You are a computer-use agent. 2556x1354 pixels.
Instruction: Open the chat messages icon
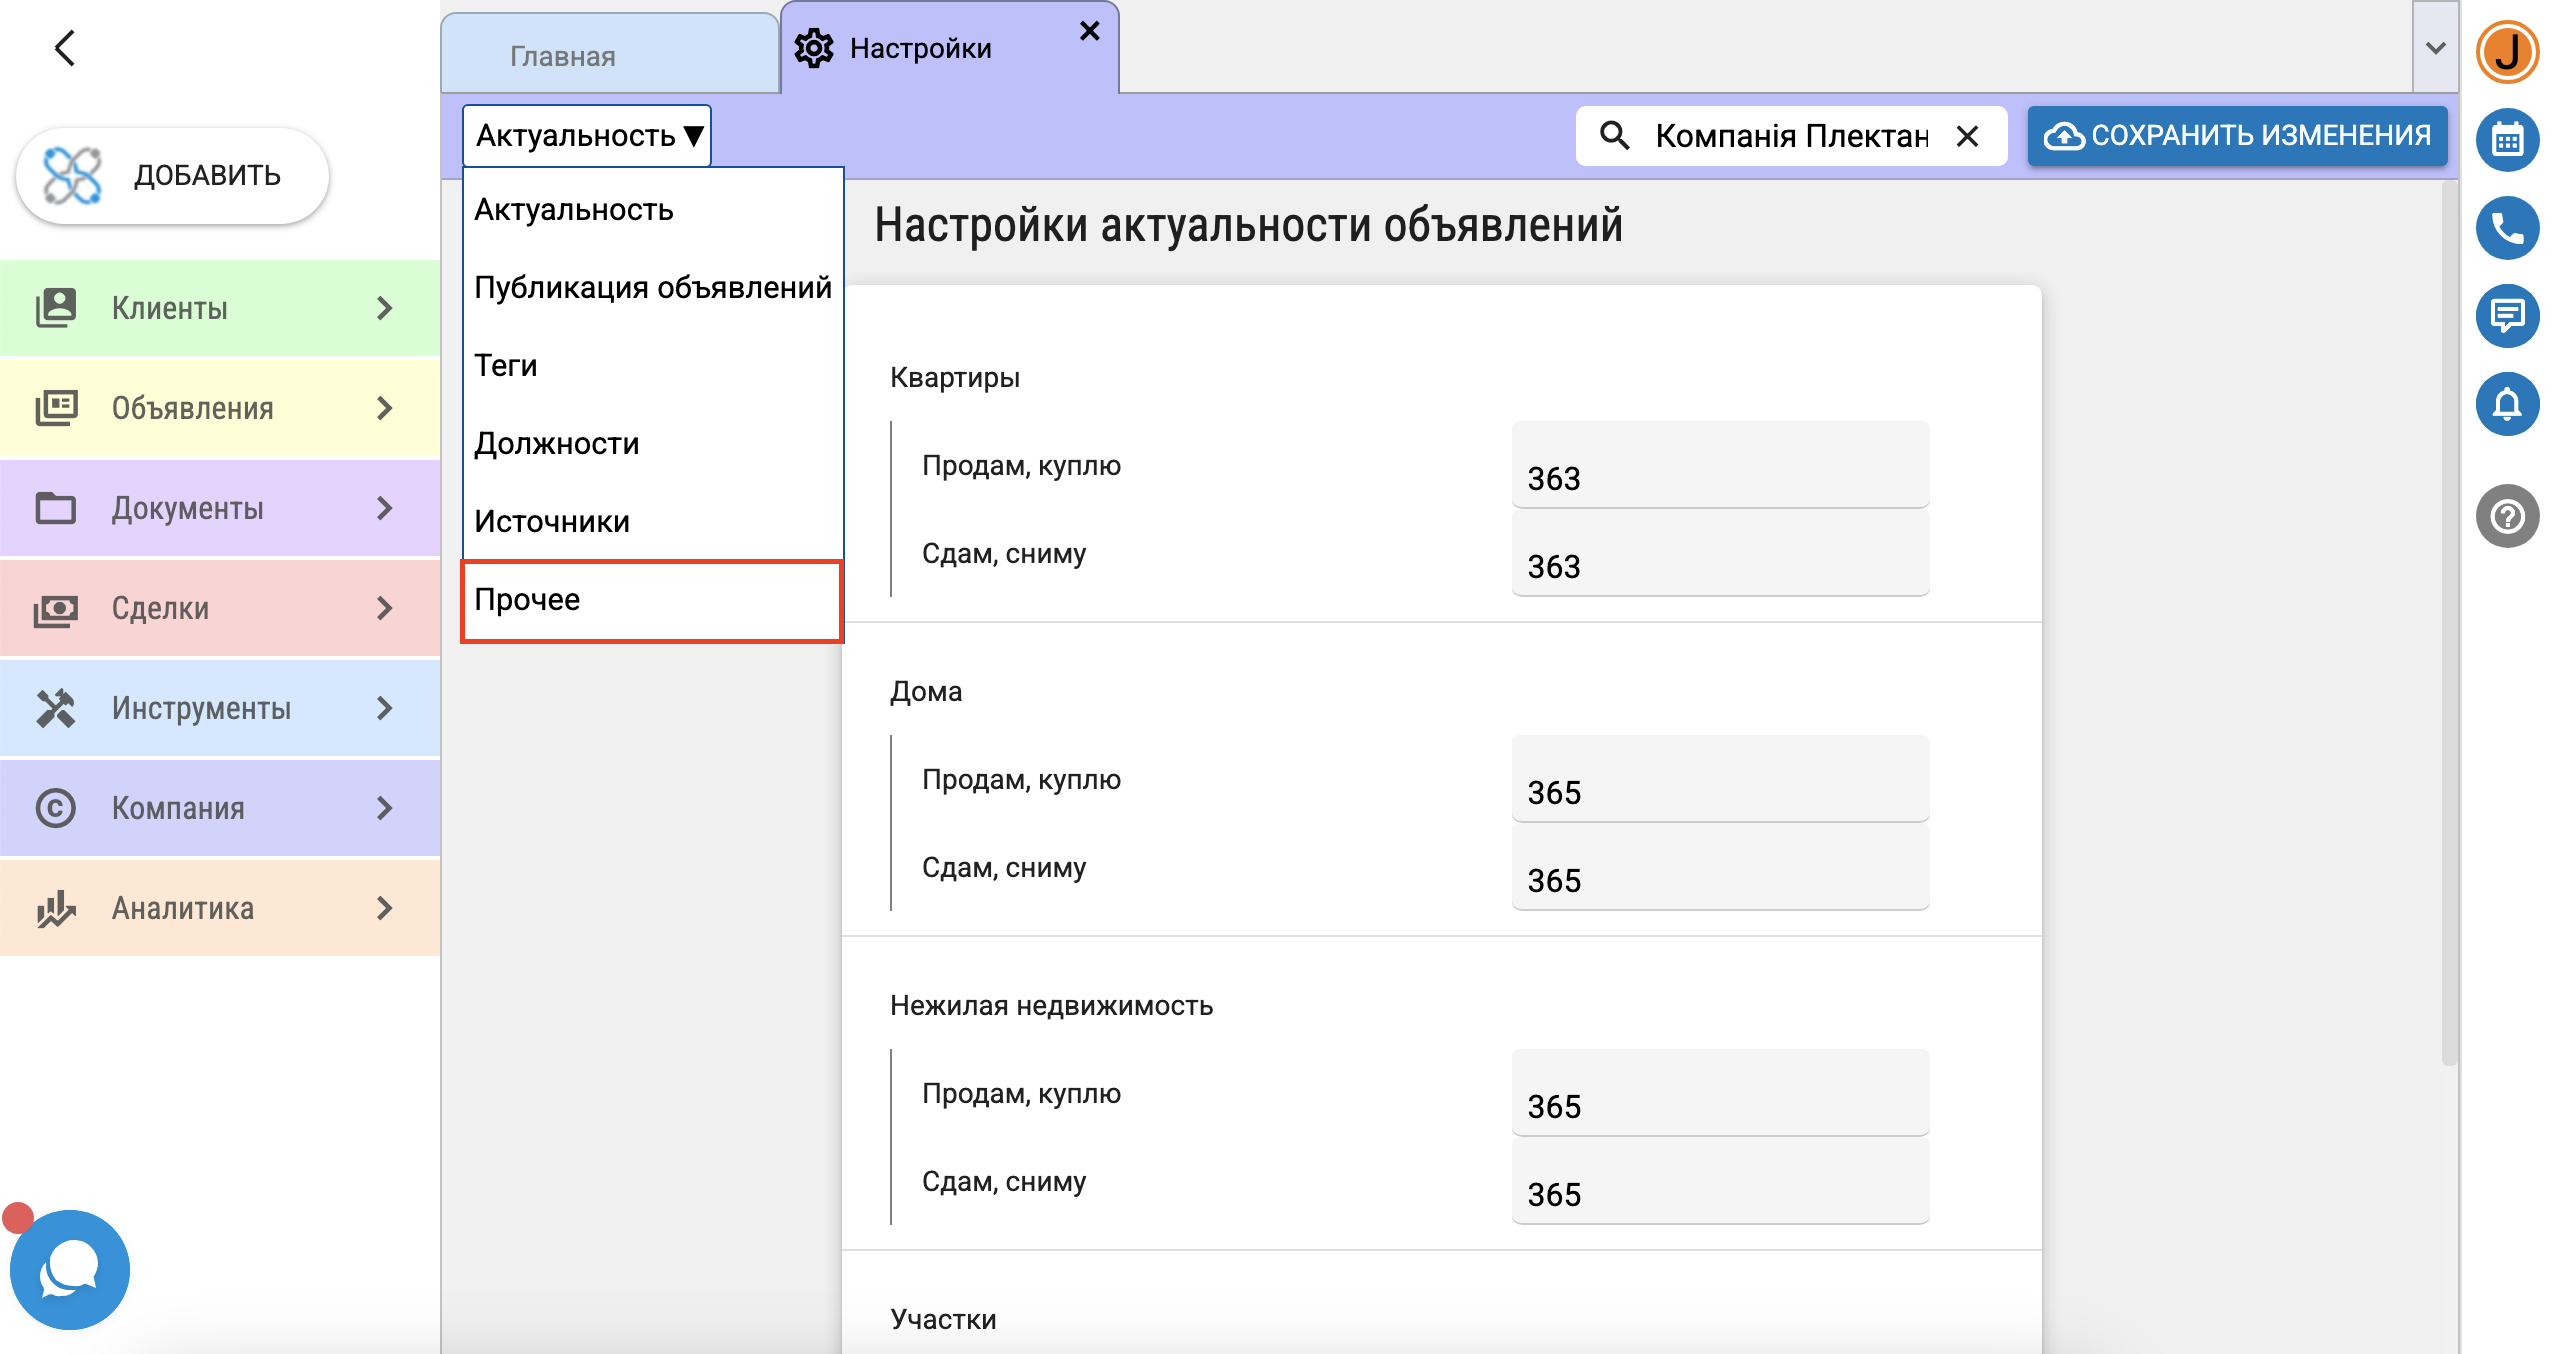2507,317
